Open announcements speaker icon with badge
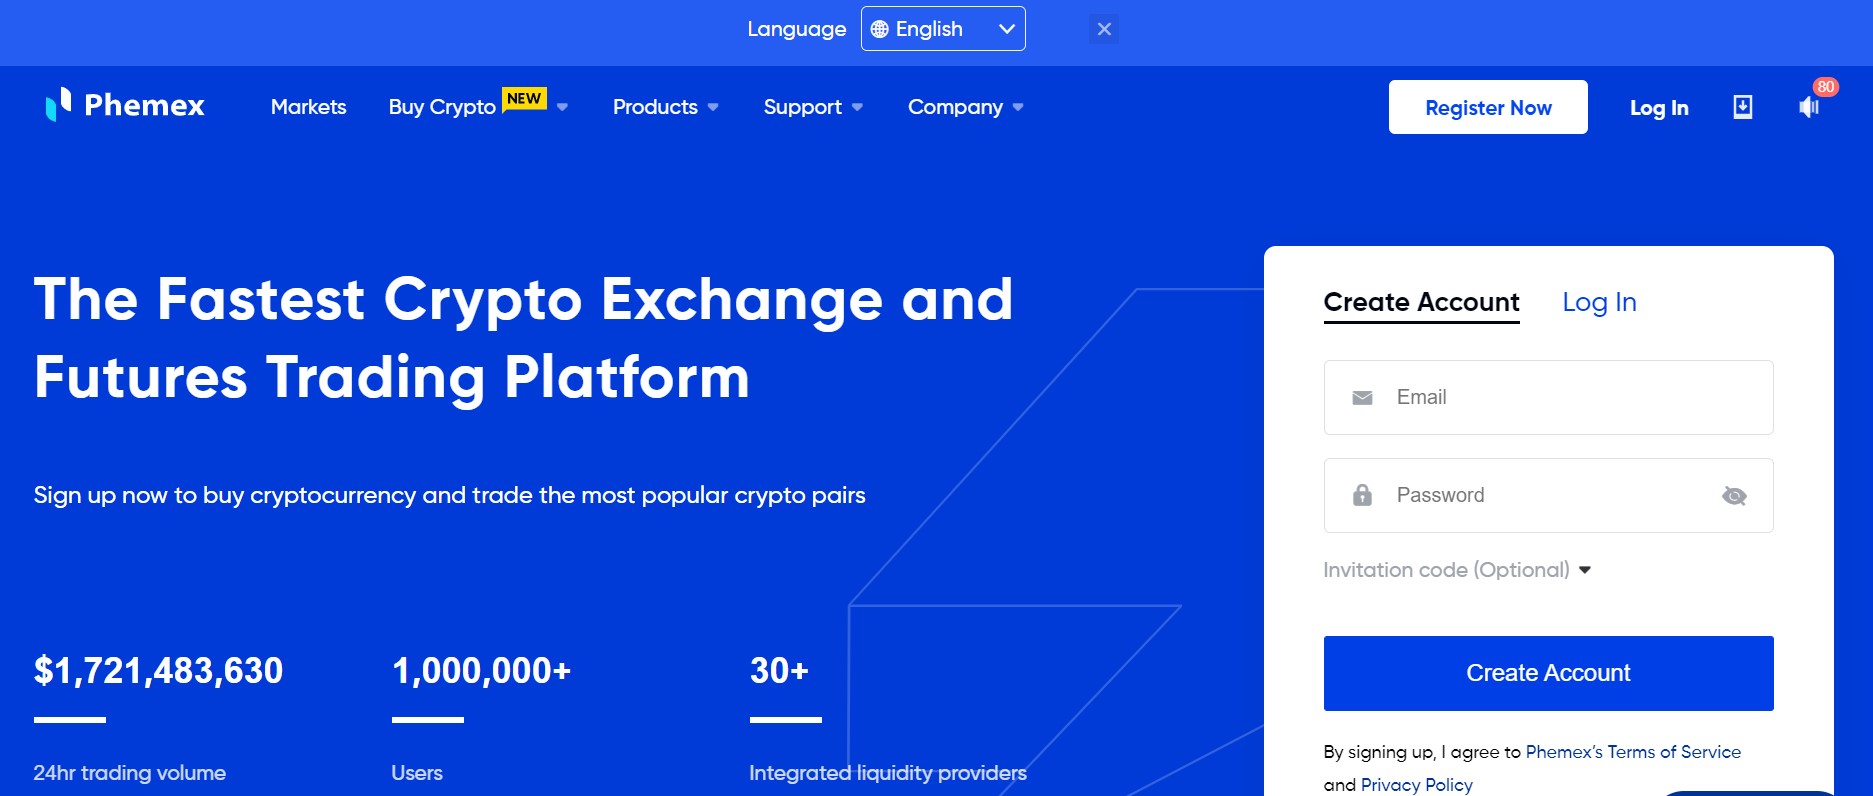Screen dimensions: 1873x796 tap(1809, 107)
